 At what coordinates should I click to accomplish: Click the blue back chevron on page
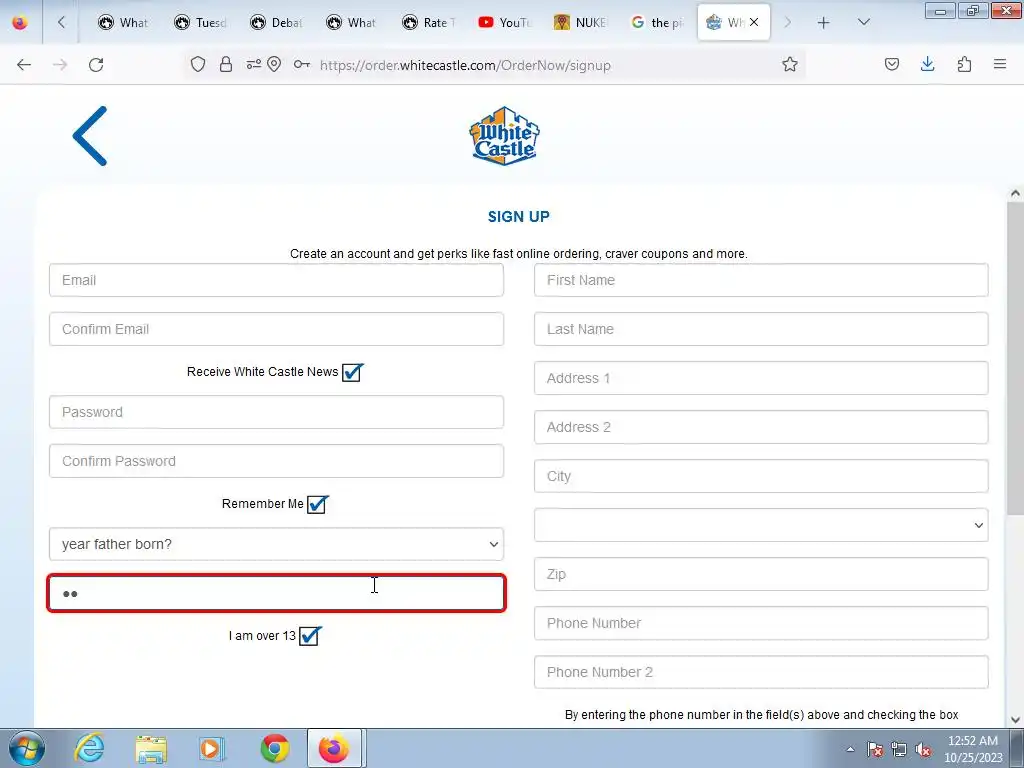click(90, 136)
